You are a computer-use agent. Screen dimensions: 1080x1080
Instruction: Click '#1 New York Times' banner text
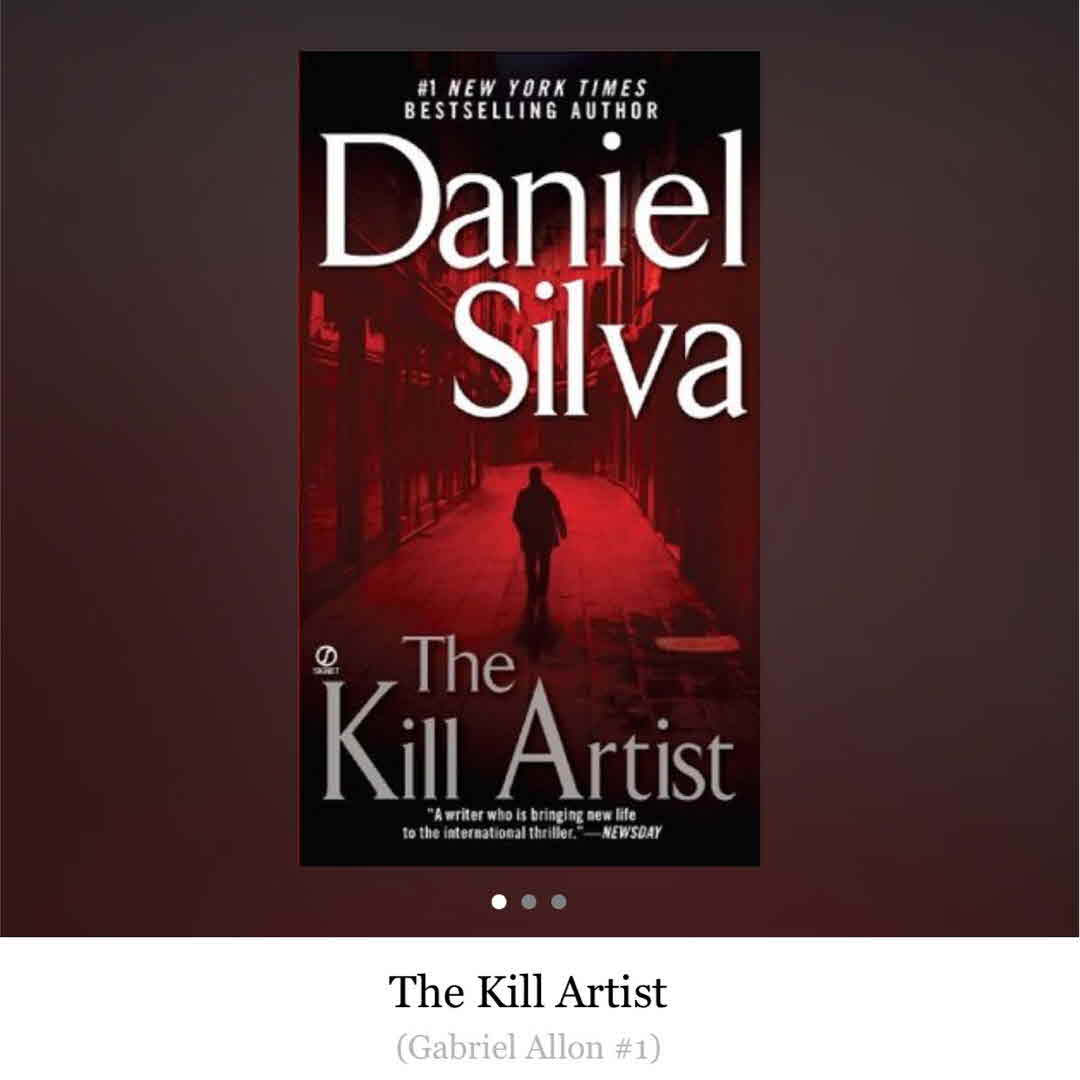tap(532, 88)
